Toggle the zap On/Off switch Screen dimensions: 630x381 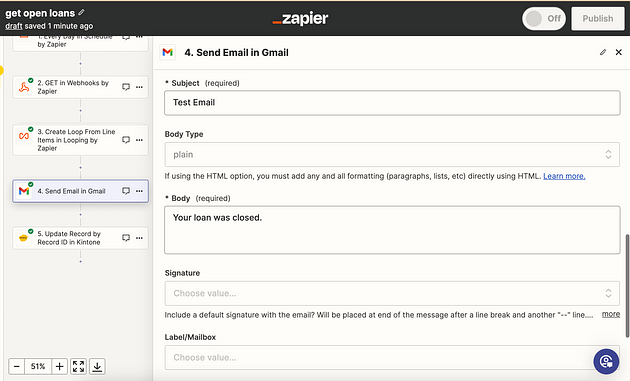tap(544, 18)
